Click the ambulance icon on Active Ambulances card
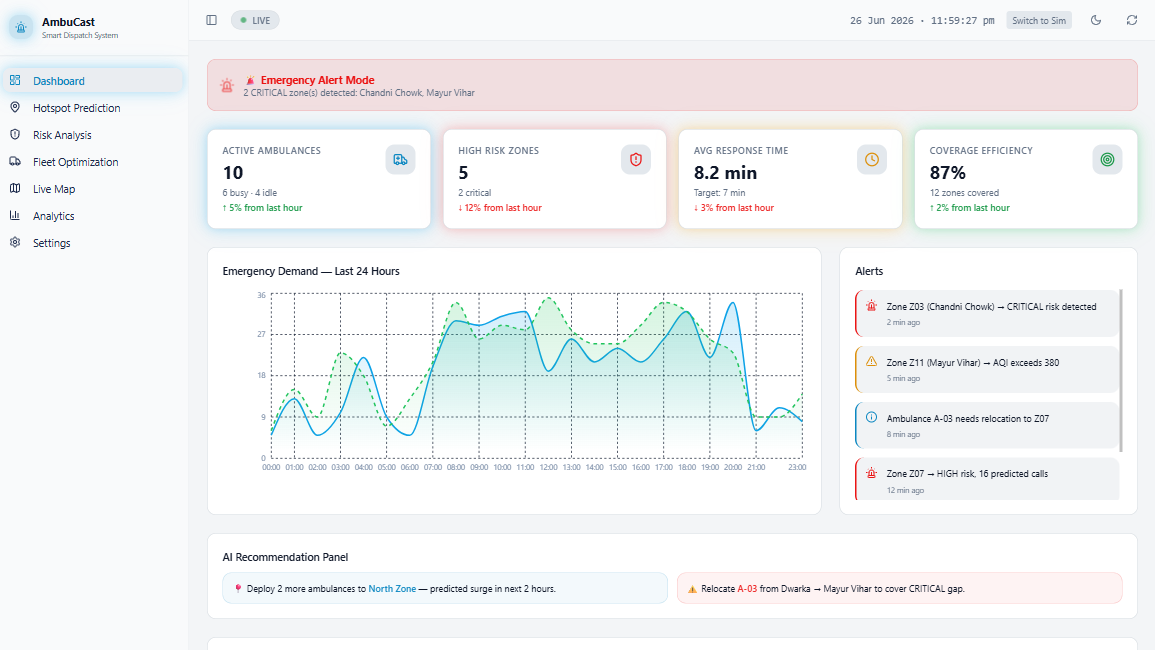 (x=400, y=159)
